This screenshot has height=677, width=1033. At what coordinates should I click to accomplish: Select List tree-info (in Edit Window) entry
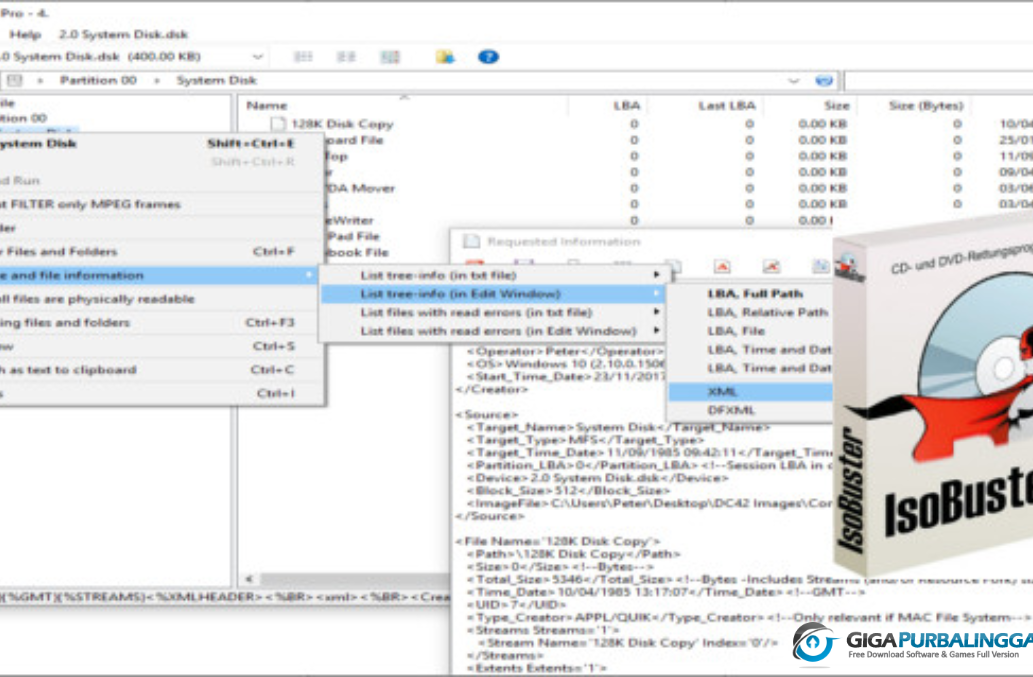[x=493, y=294]
